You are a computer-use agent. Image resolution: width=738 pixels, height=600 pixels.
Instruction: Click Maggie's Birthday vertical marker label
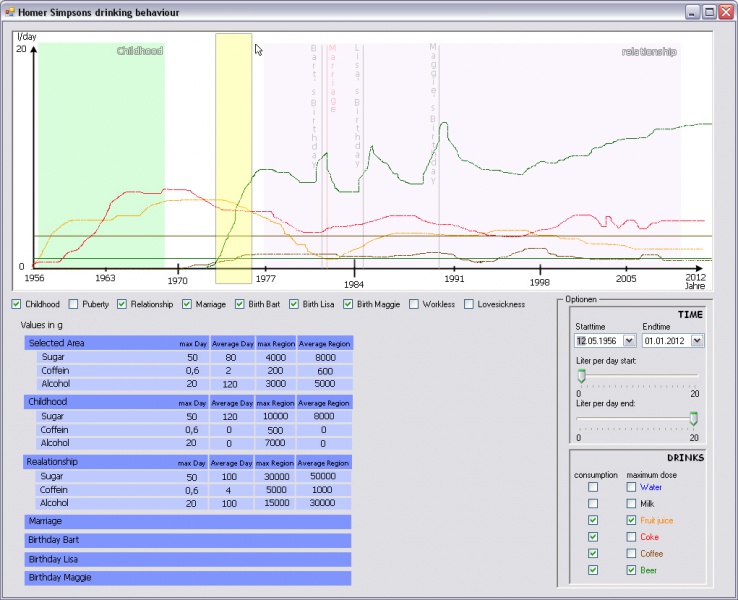coord(433,114)
